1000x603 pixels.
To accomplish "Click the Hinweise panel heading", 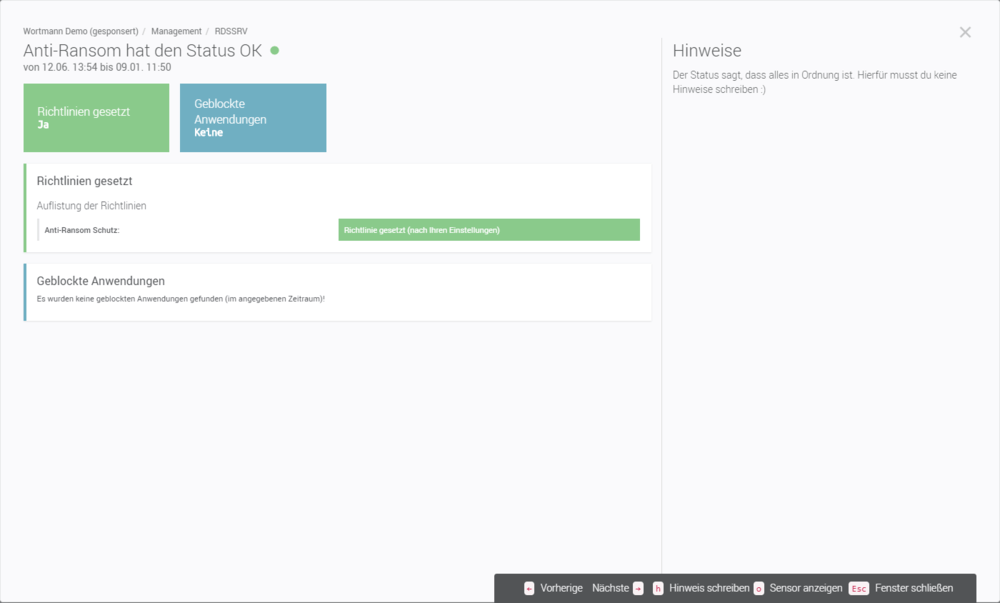I will point(707,50).
